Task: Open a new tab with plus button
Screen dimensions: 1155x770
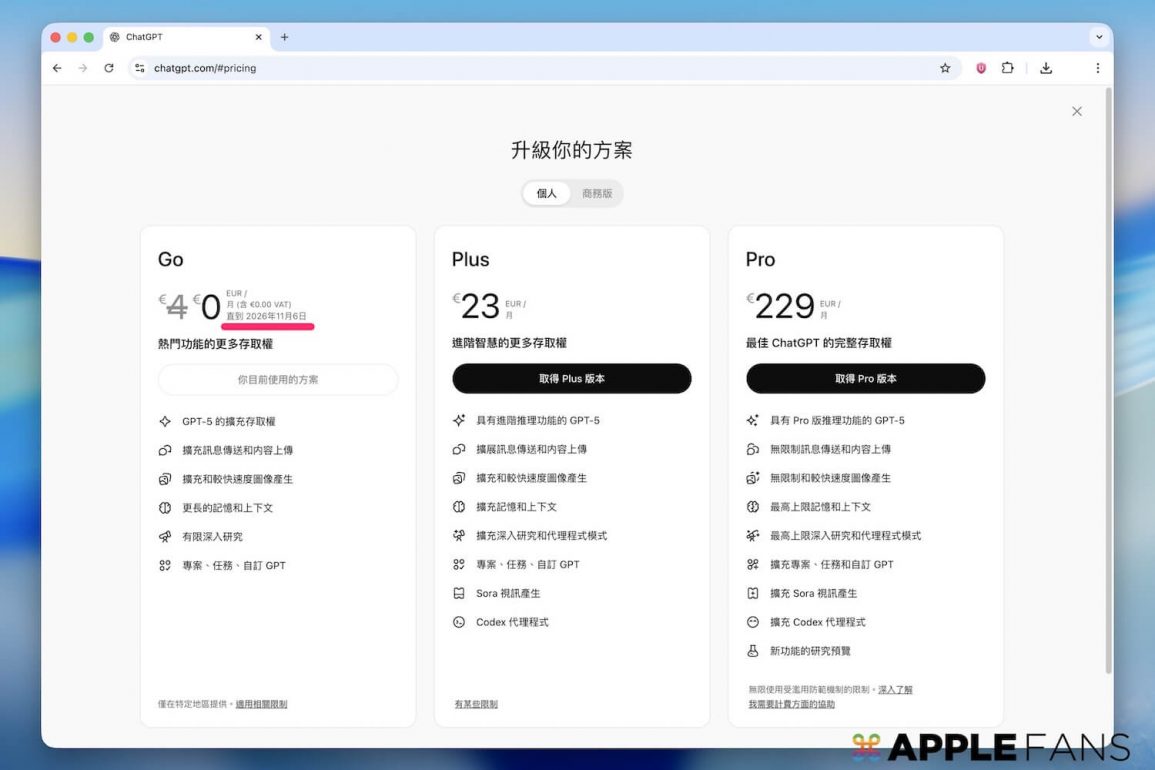Action: point(285,37)
